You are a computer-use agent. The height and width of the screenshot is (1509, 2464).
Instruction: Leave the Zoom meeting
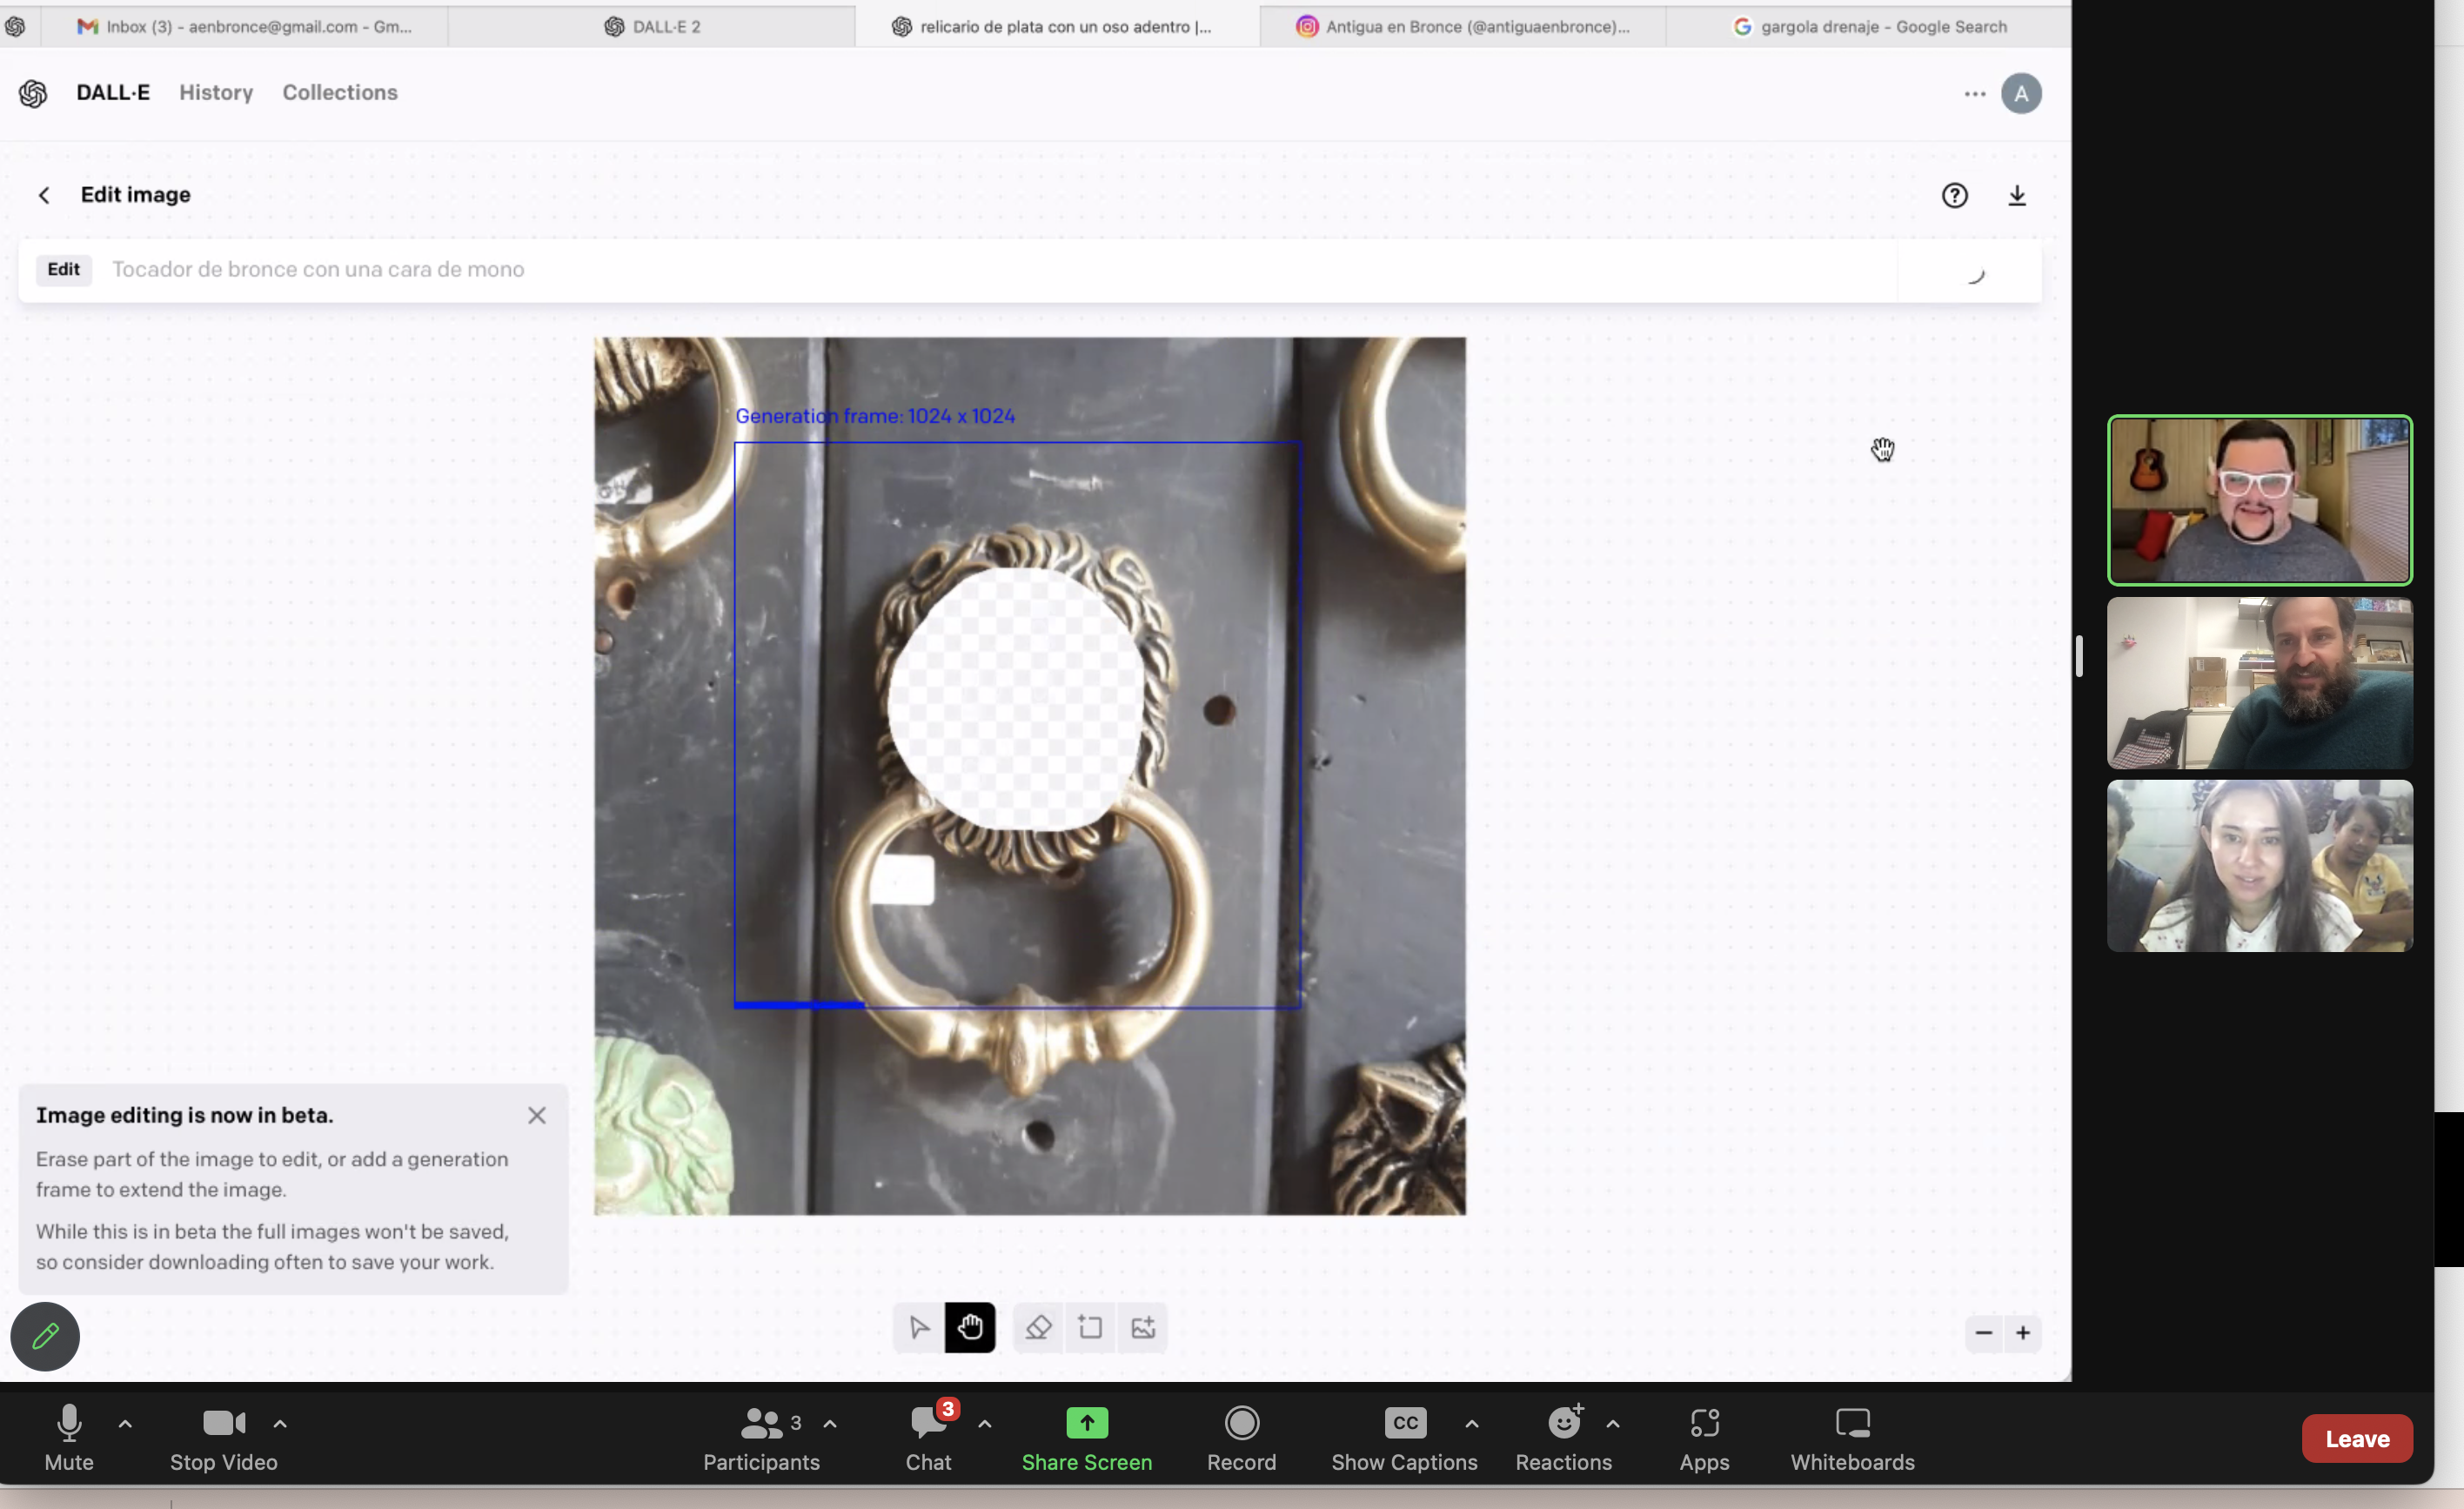click(2356, 1439)
